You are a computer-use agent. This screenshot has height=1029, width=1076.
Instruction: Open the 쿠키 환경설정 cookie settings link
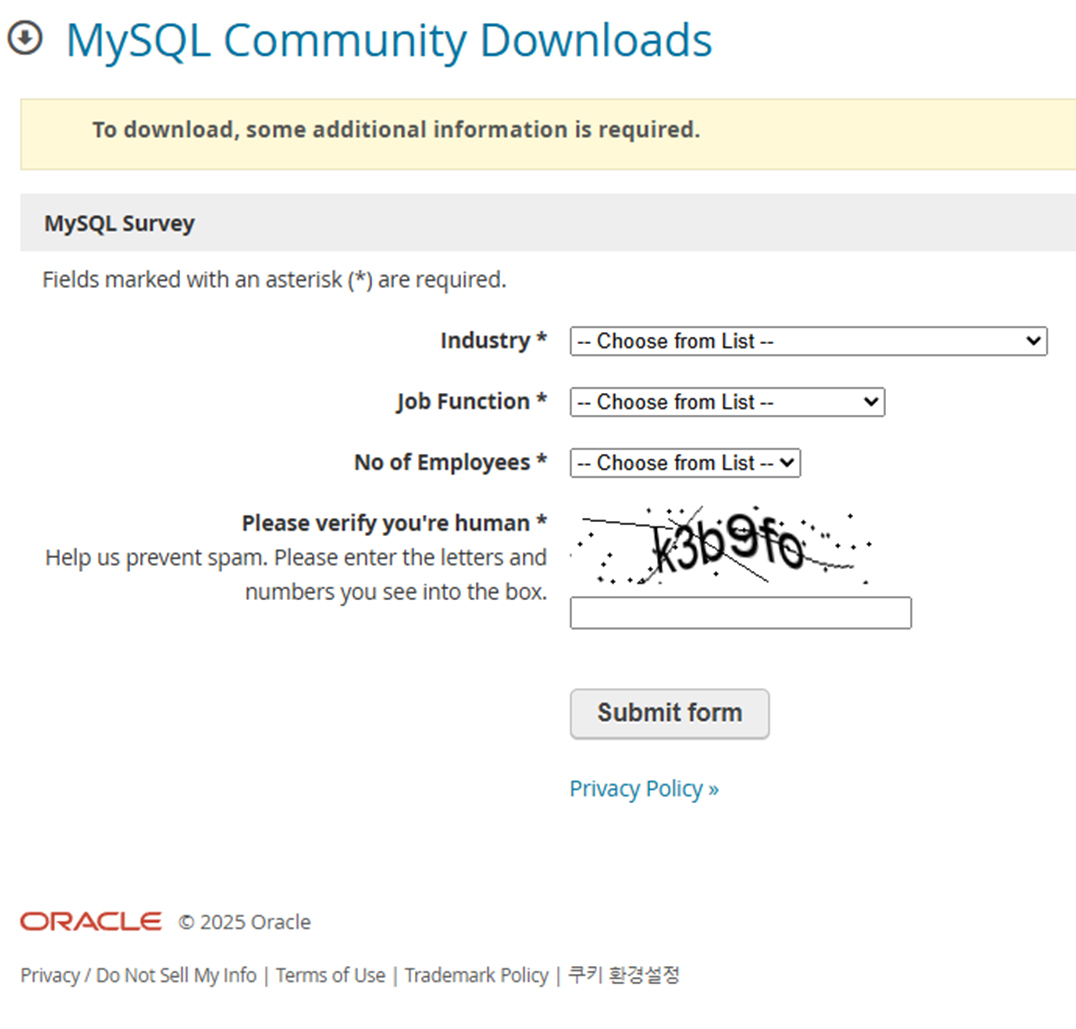[623, 974]
